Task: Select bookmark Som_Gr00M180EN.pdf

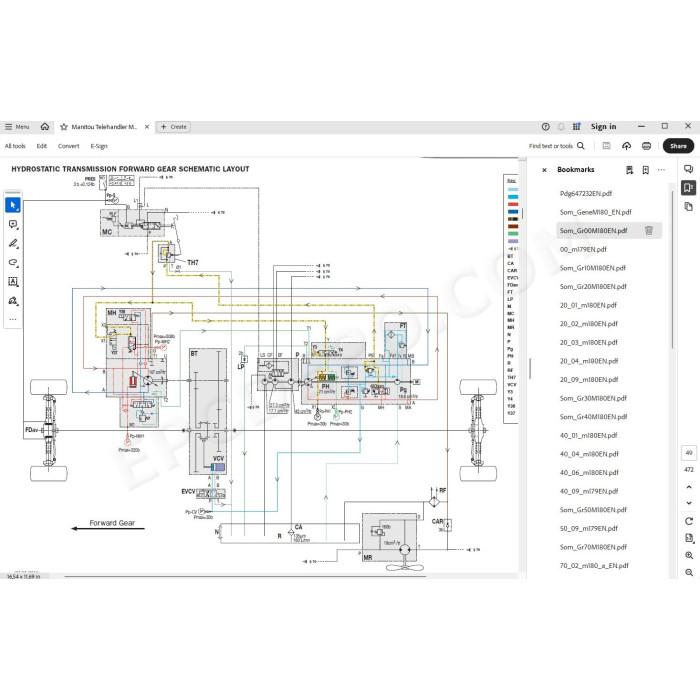Action: click(x=593, y=231)
